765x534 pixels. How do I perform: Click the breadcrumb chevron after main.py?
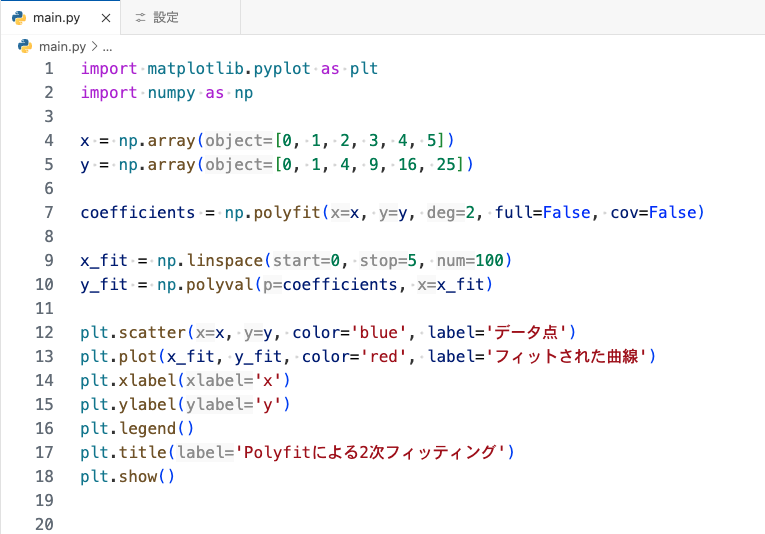point(95,47)
